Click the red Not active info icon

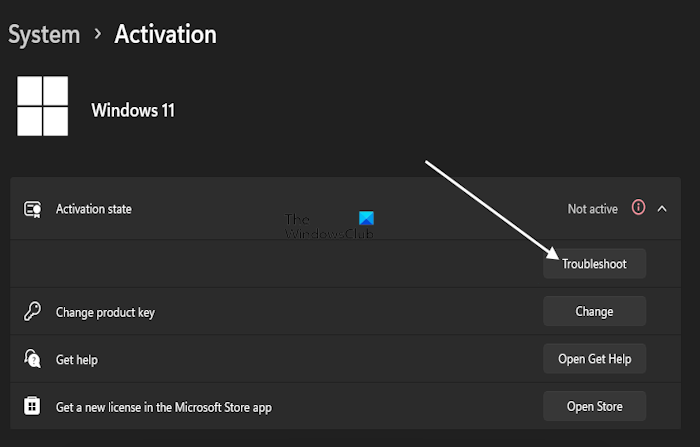pyautogui.click(x=638, y=208)
